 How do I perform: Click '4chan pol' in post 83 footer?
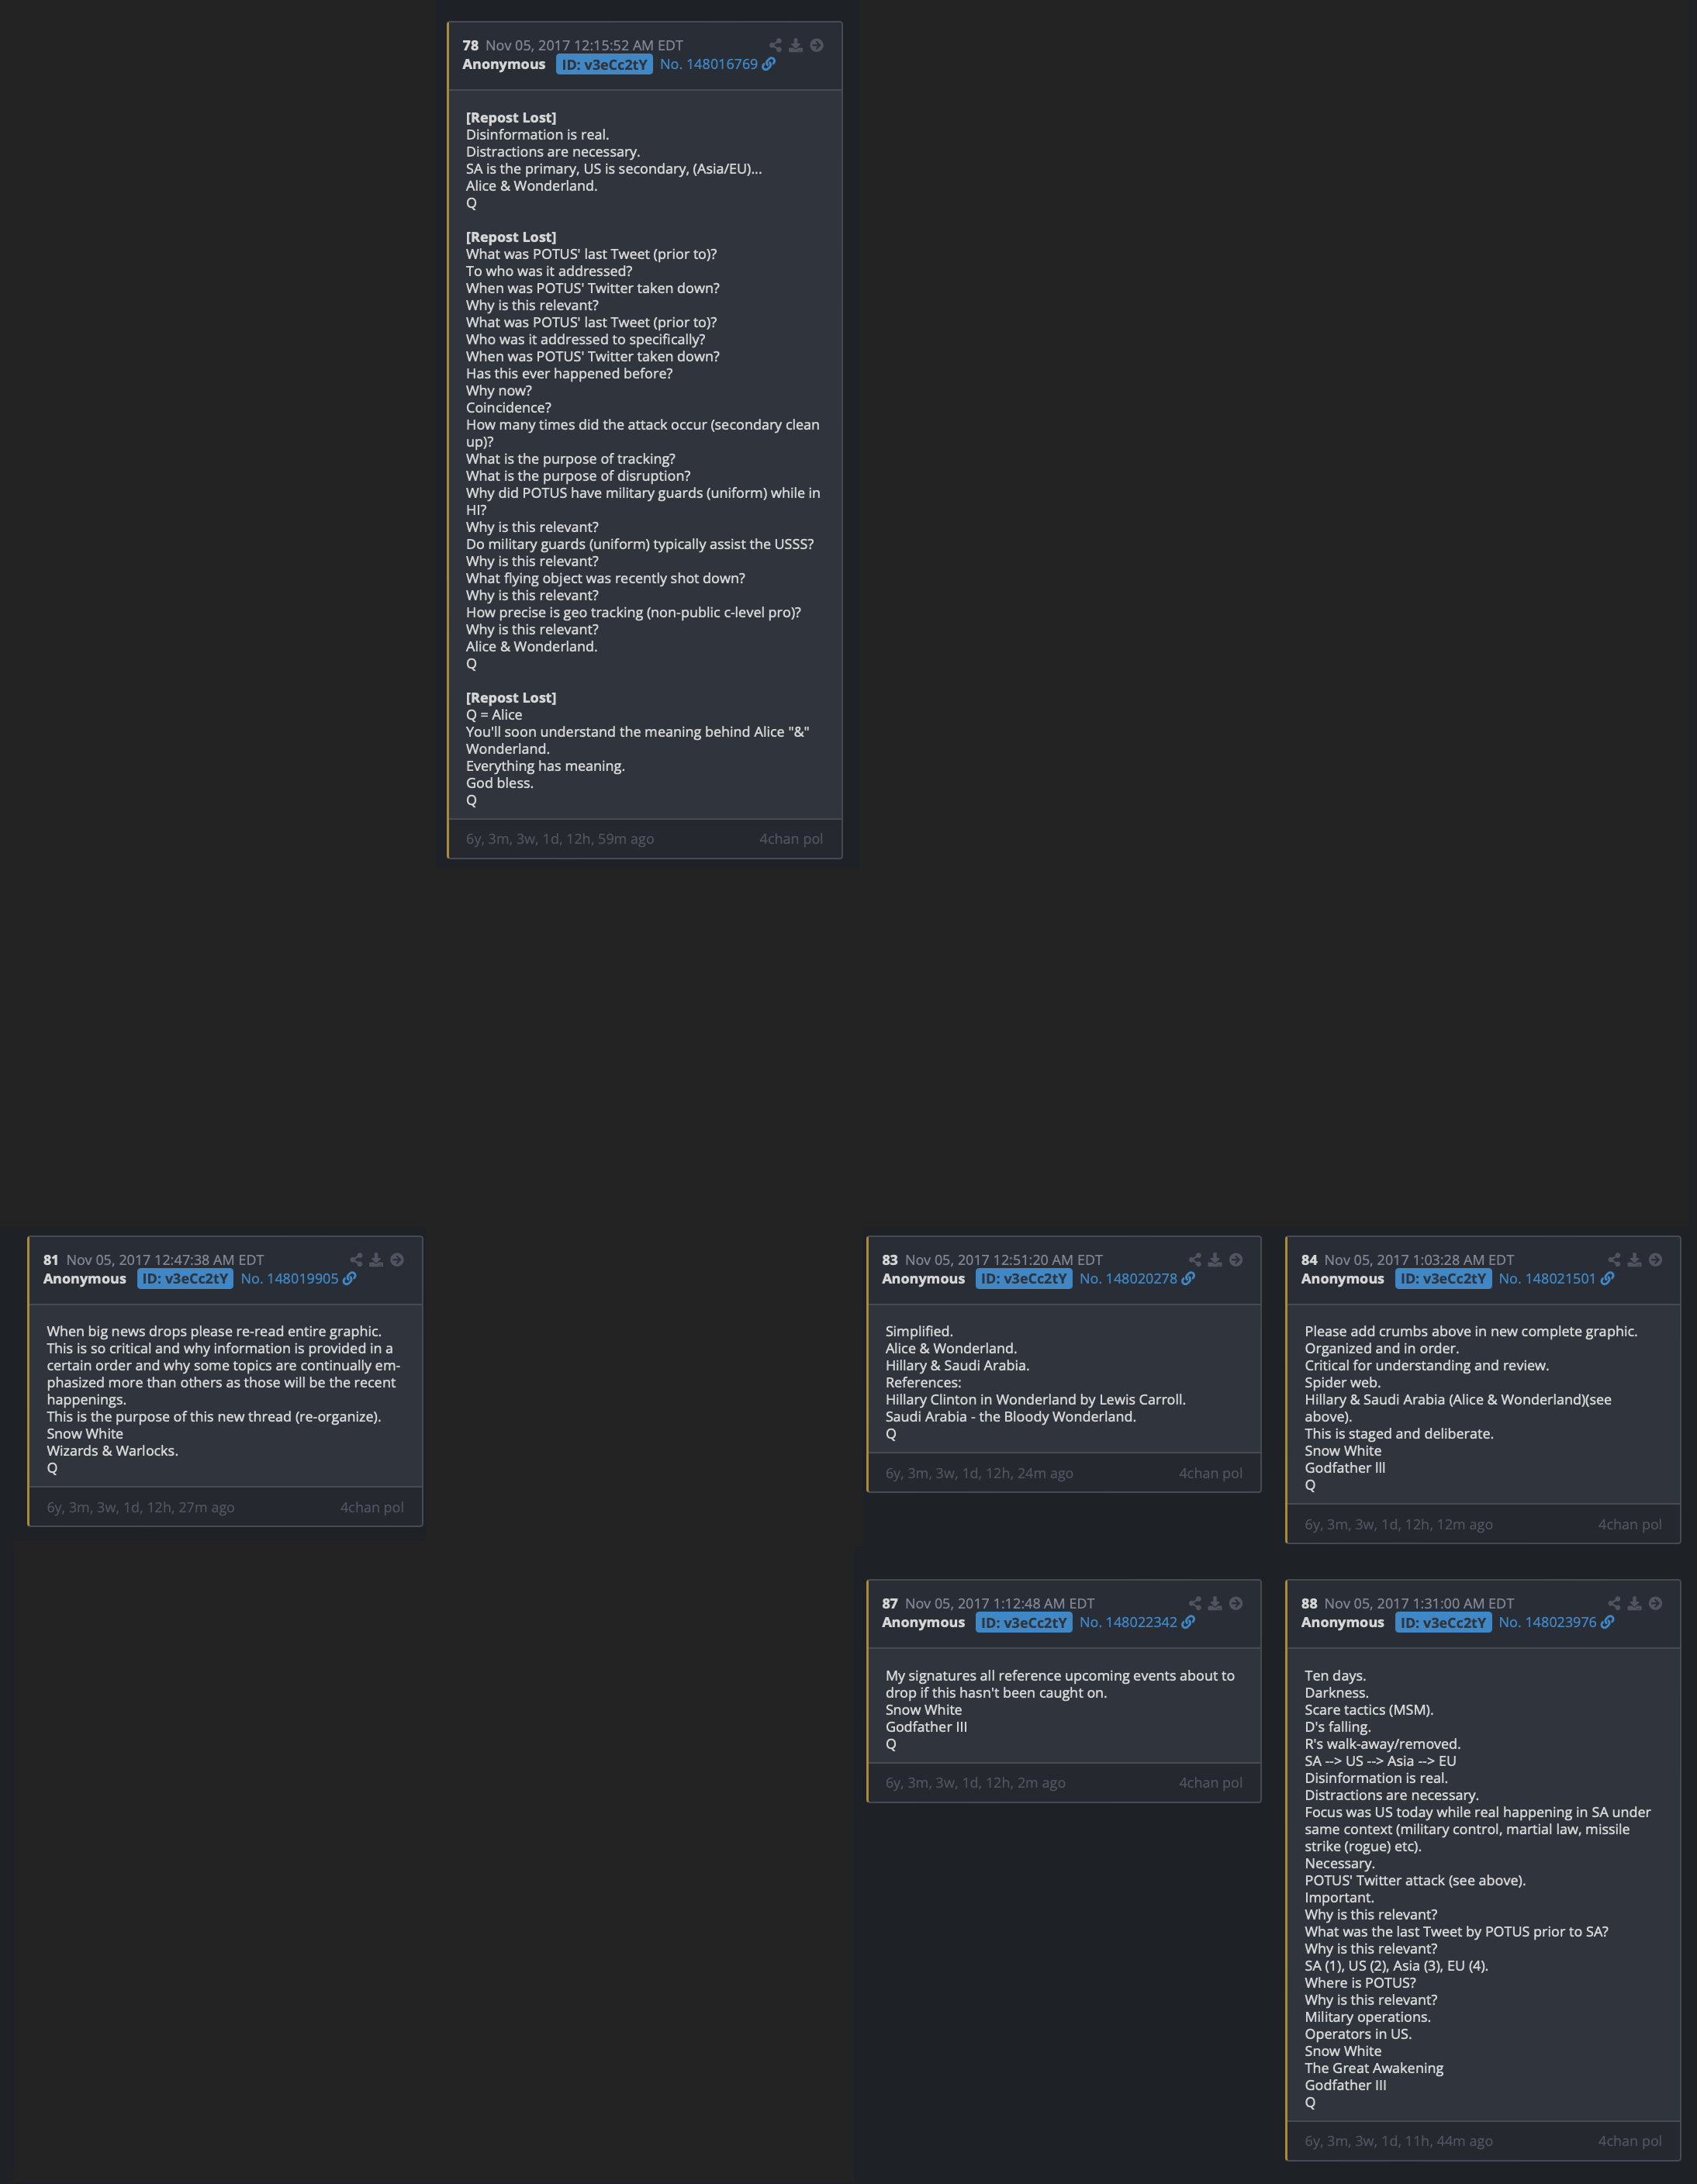[1211, 1474]
